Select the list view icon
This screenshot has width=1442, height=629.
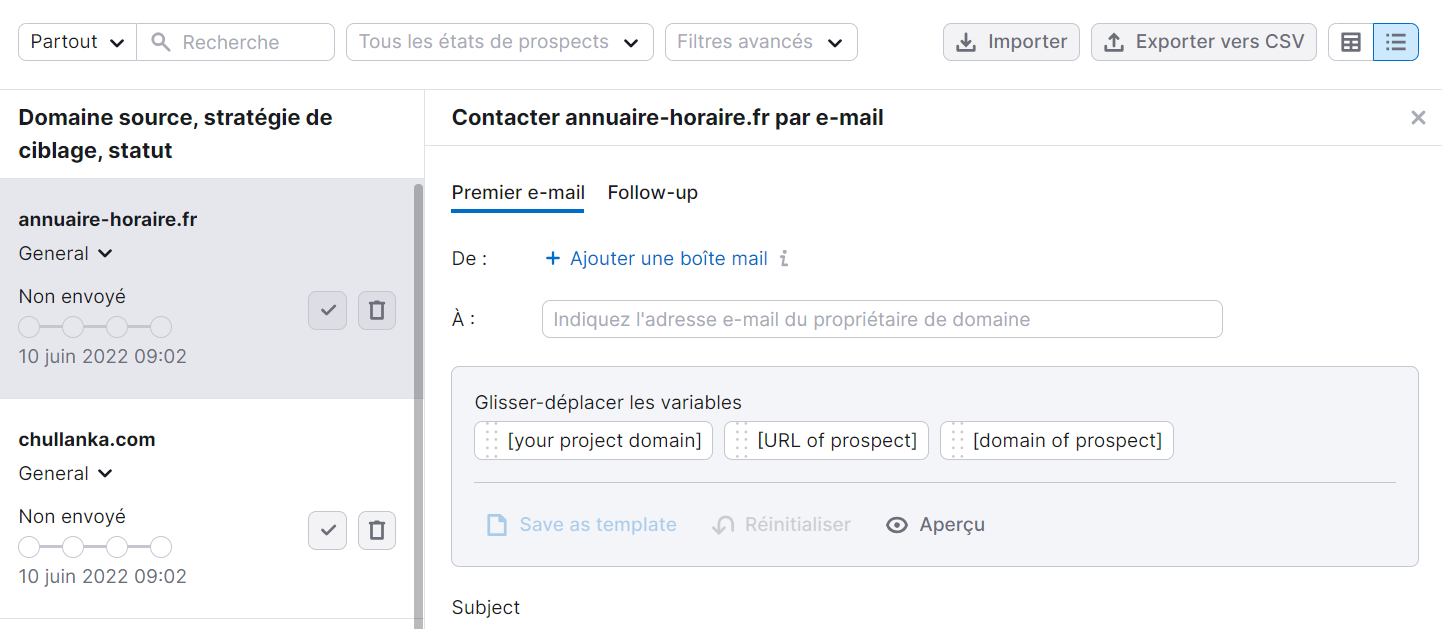coord(1397,42)
